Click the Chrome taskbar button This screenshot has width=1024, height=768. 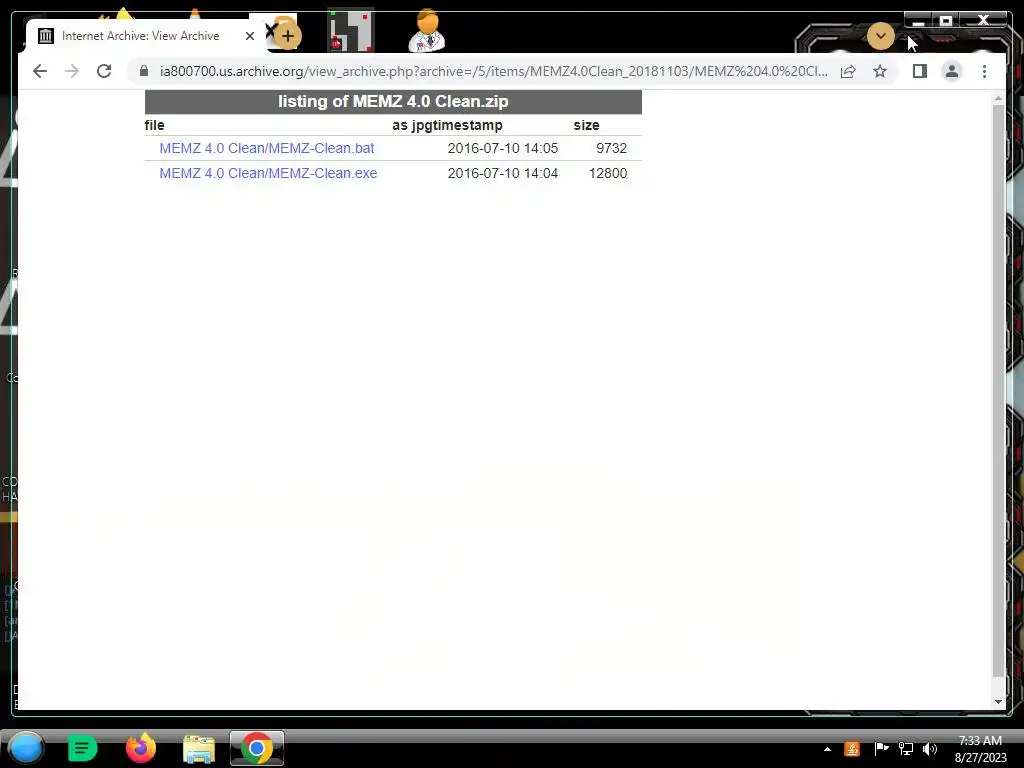tap(257, 748)
